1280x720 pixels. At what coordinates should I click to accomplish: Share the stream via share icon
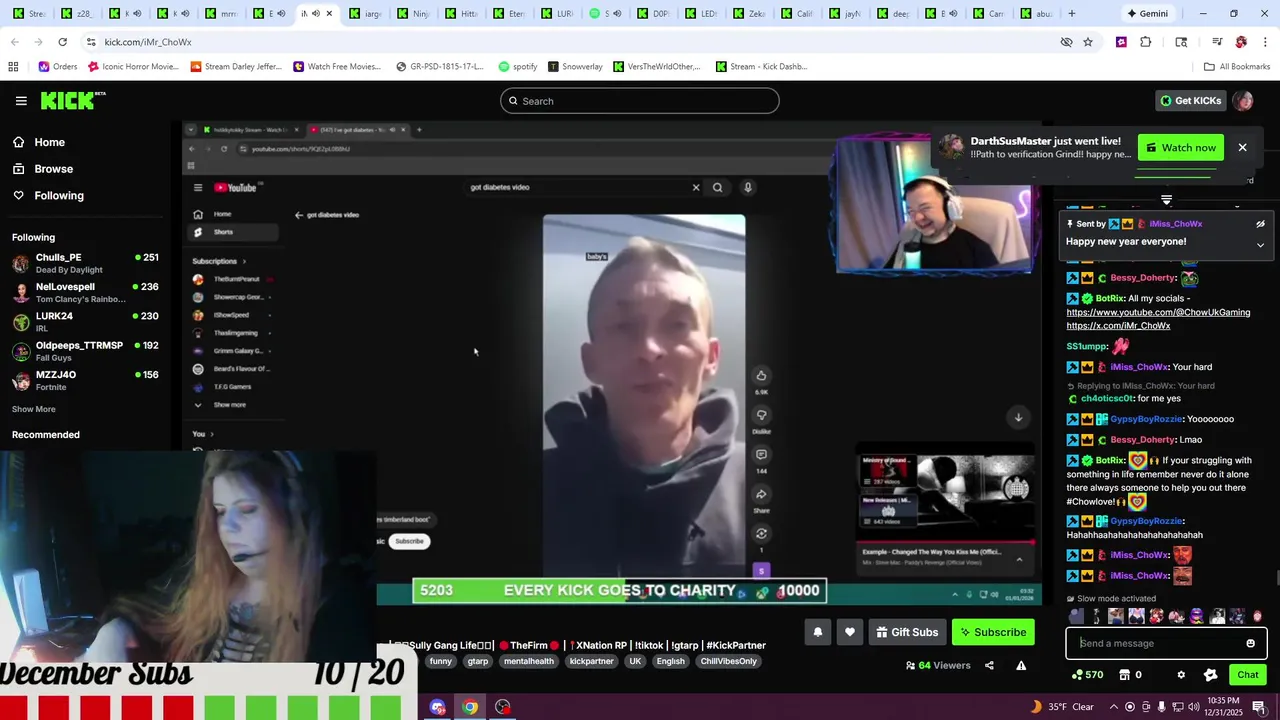[x=989, y=665]
